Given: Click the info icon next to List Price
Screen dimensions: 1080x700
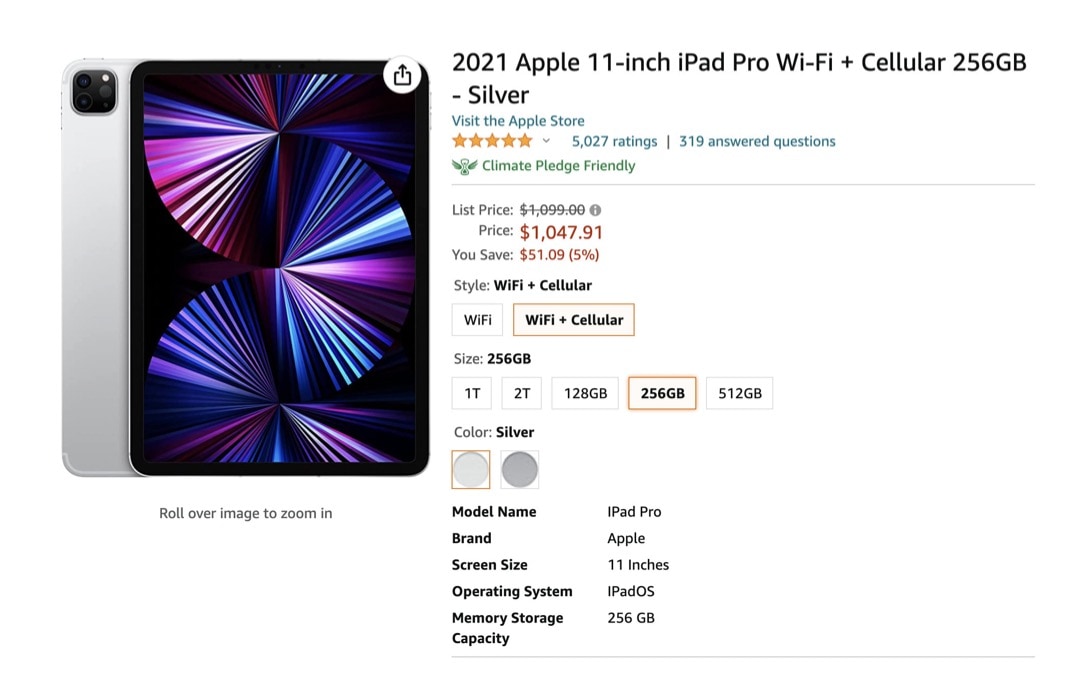Looking at the screenshot, I should [x=594, y=210].
